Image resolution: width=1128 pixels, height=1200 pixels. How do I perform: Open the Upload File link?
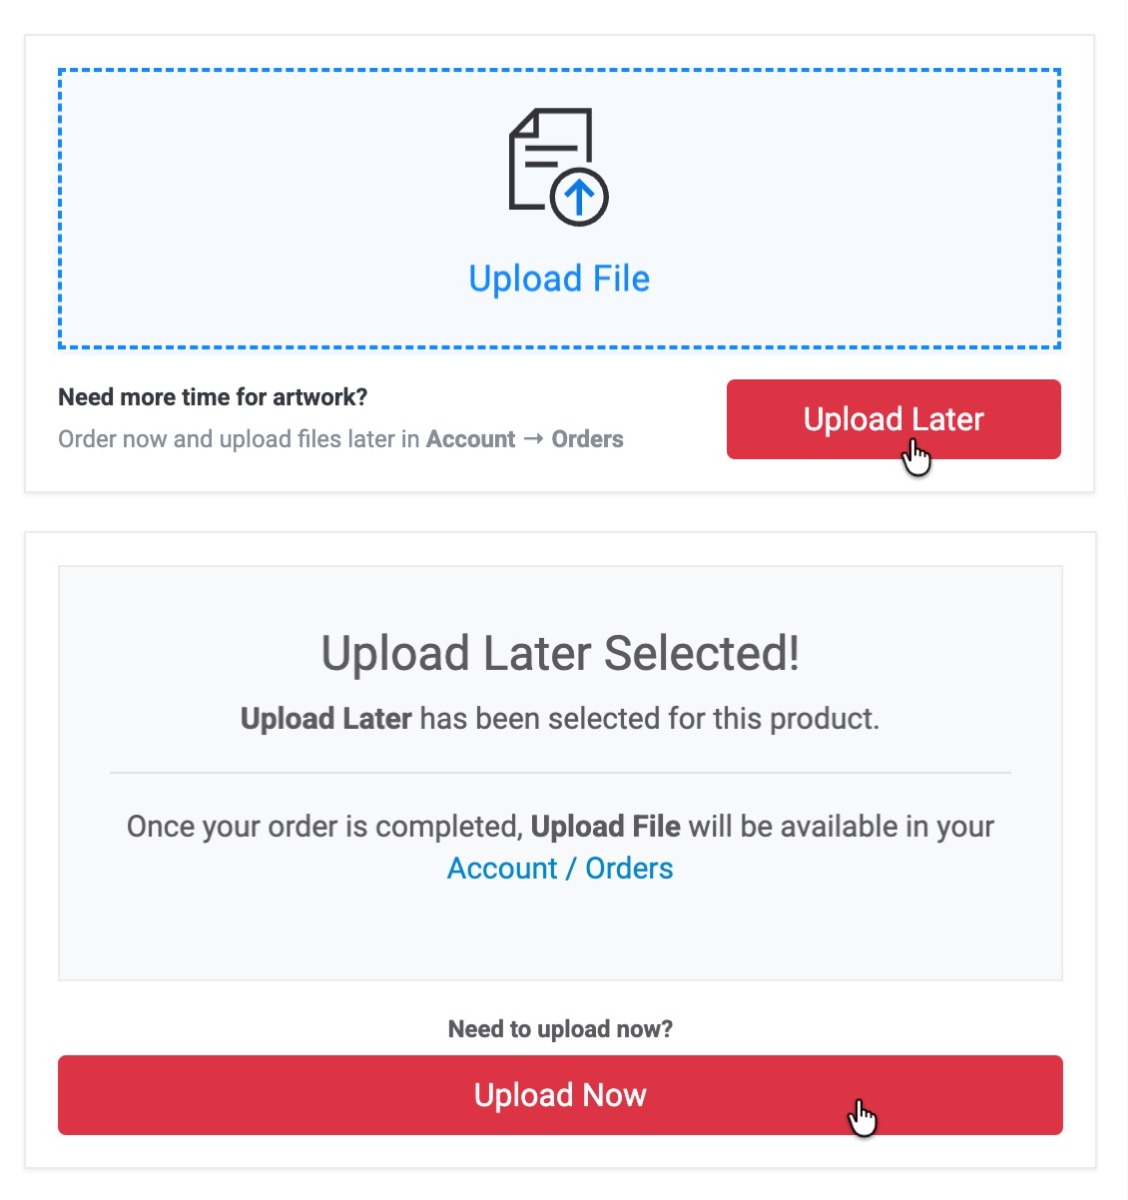[558, 278]
